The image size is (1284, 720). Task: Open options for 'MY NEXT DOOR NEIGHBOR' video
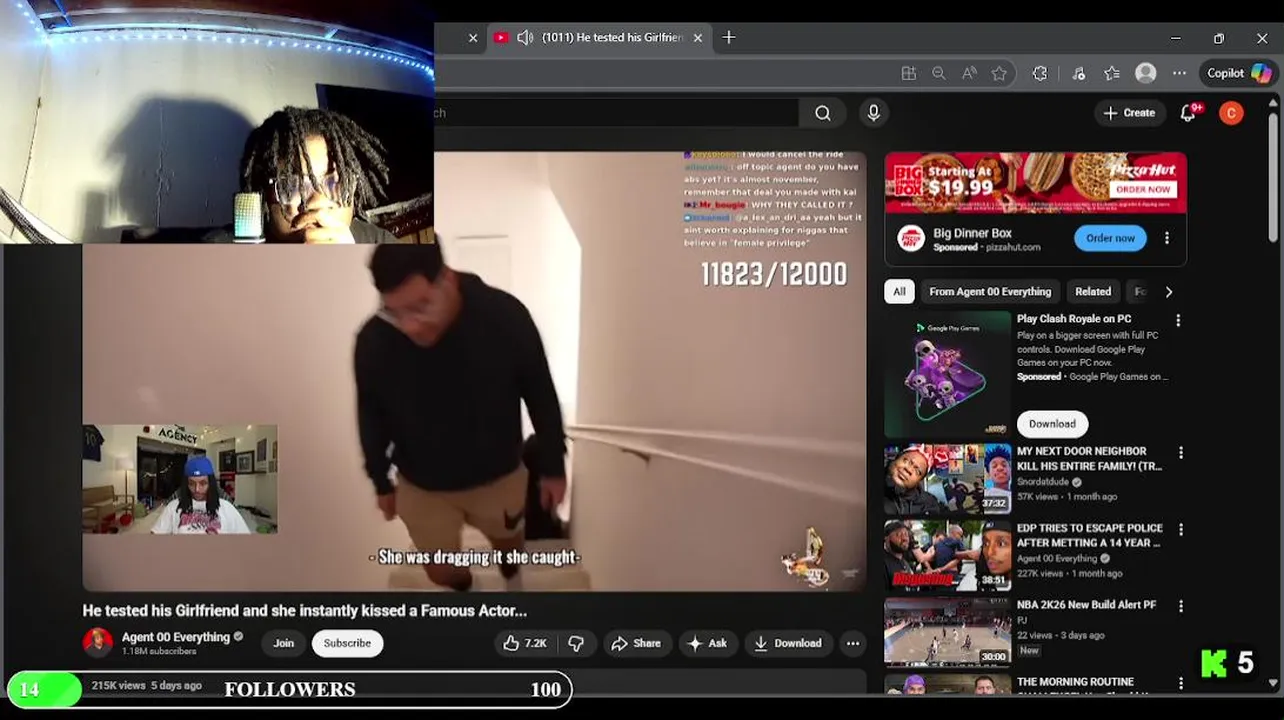[1181, 453]
